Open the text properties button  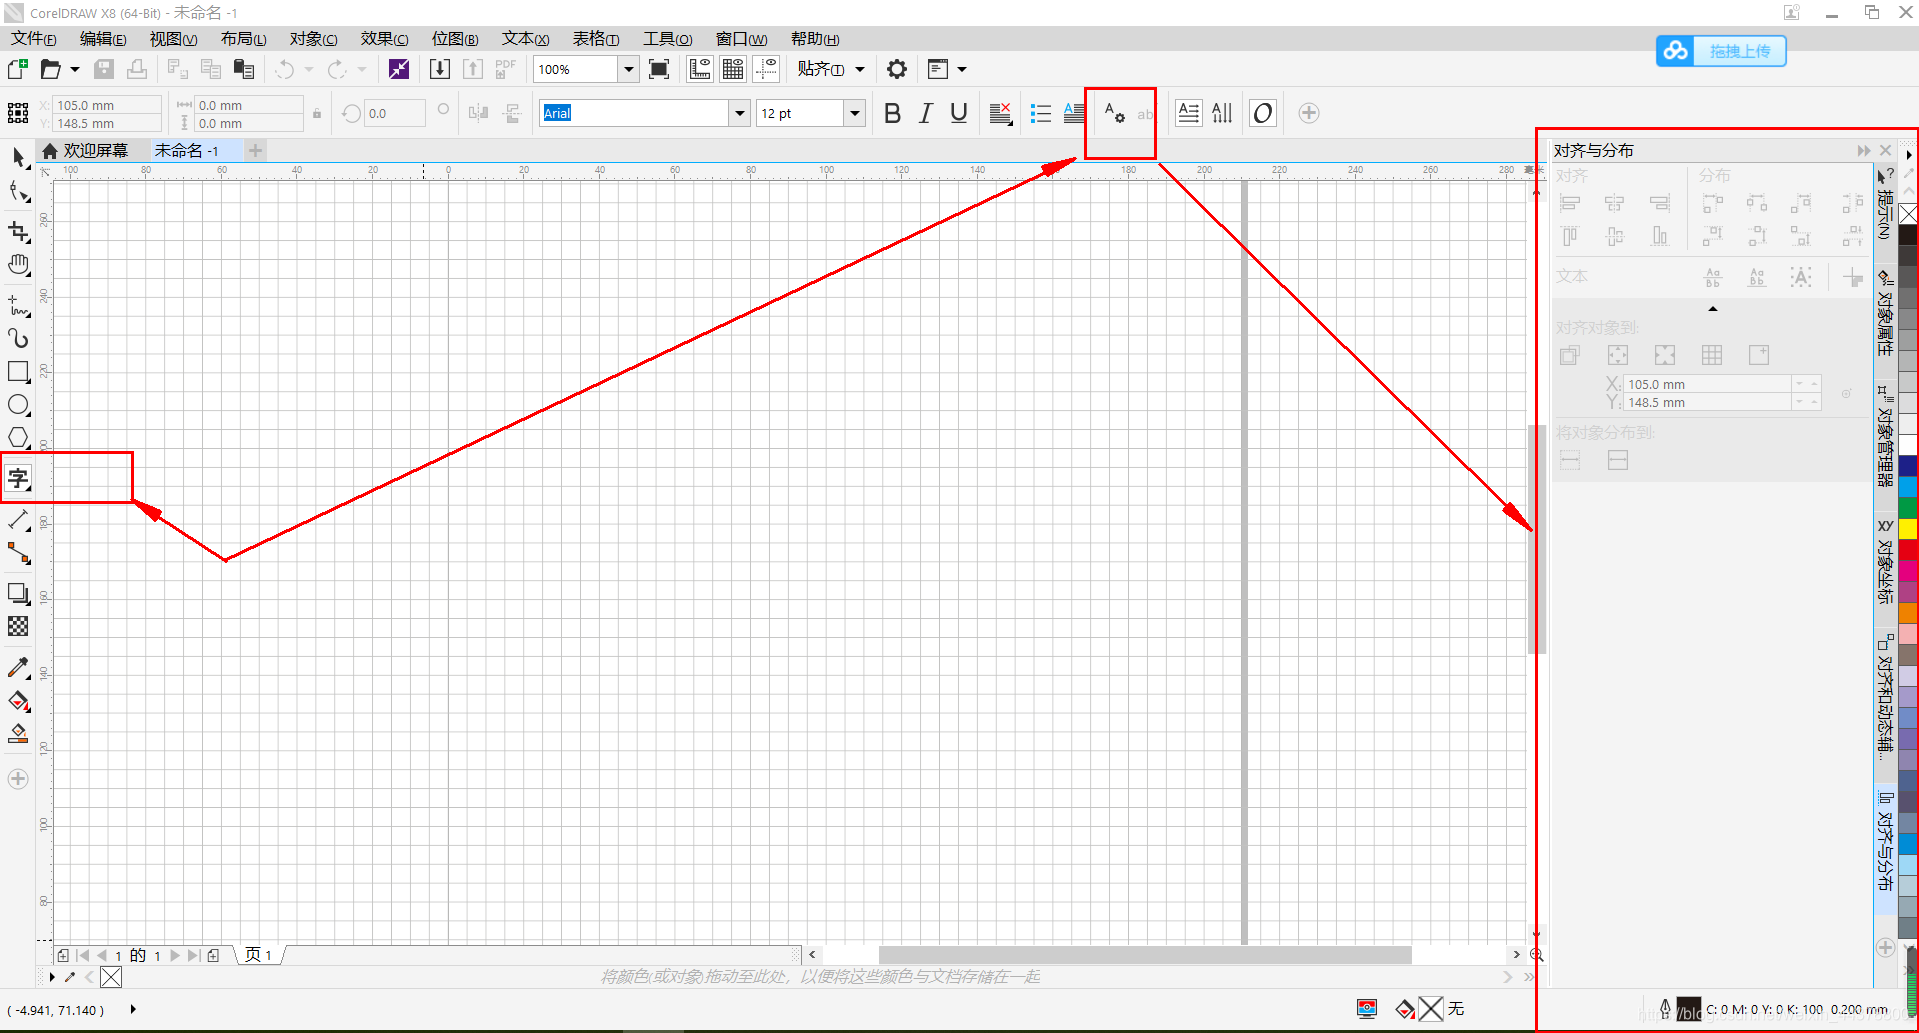click(1114, 113)
